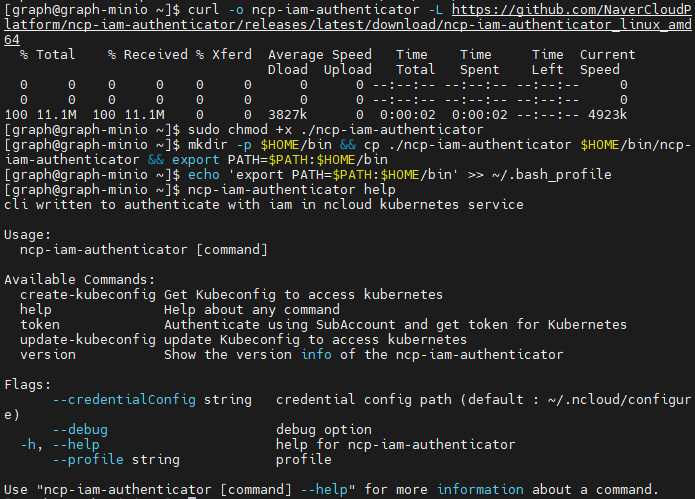Click the '--debug' flag text
The image size is (695, 499).
[x=80, y=430]
